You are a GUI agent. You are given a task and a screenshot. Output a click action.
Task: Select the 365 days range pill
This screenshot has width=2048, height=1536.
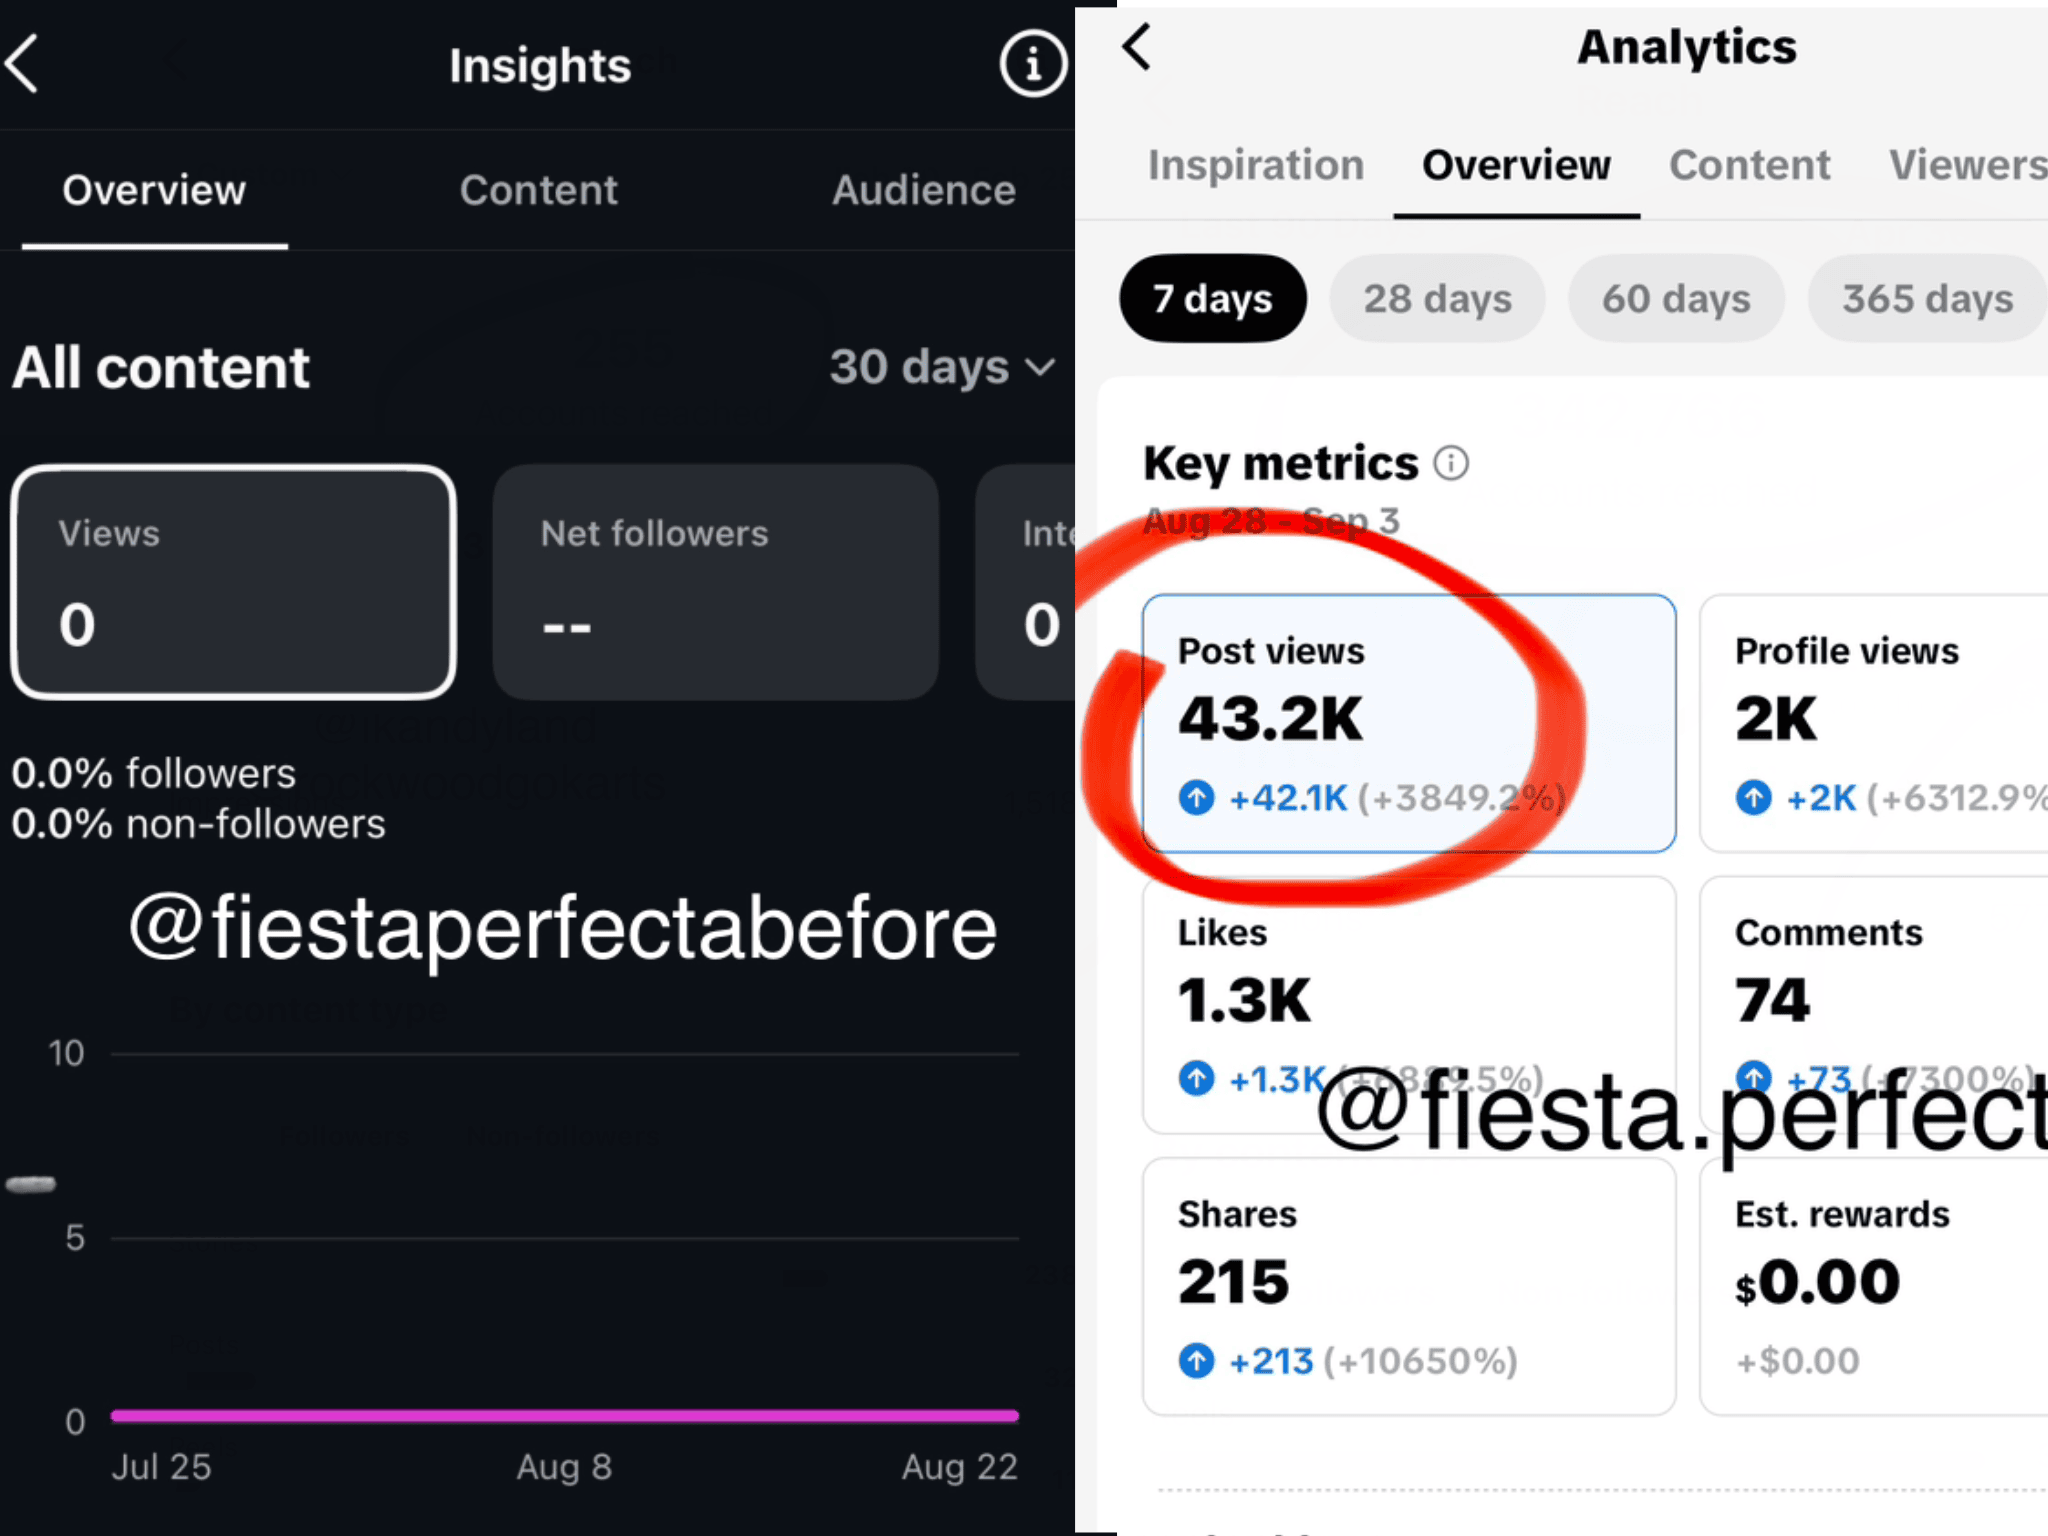pos(1927,298)
